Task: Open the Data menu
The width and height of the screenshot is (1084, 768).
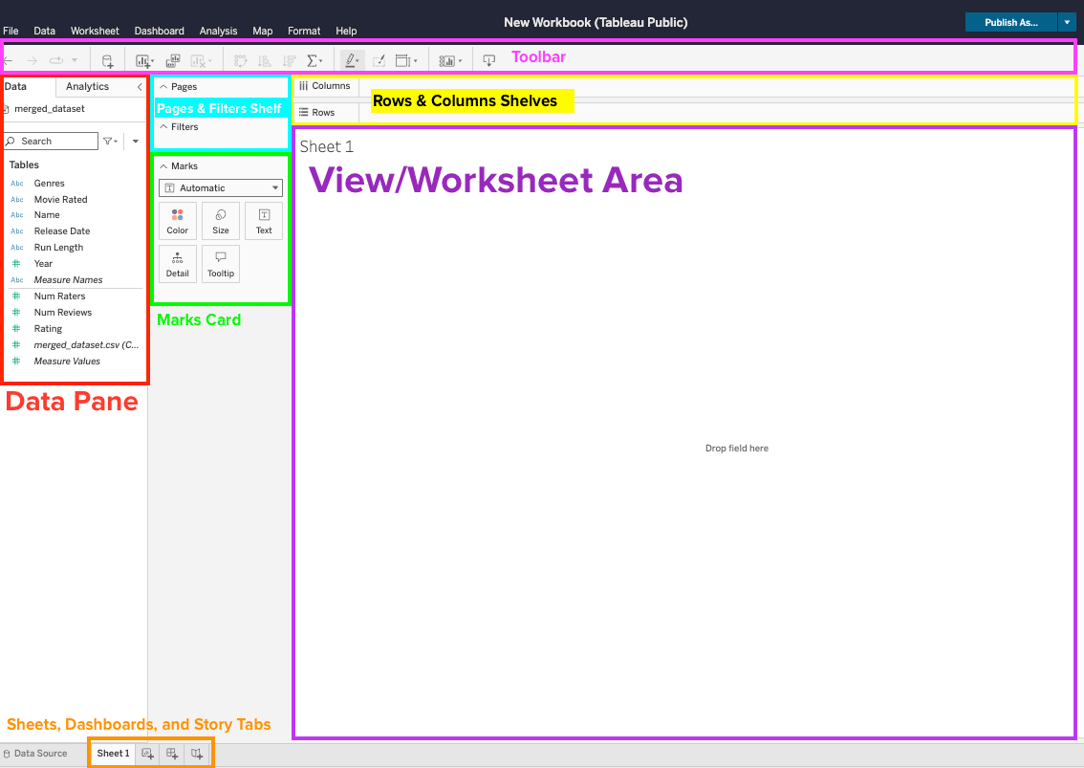Action: pos(44,31)
